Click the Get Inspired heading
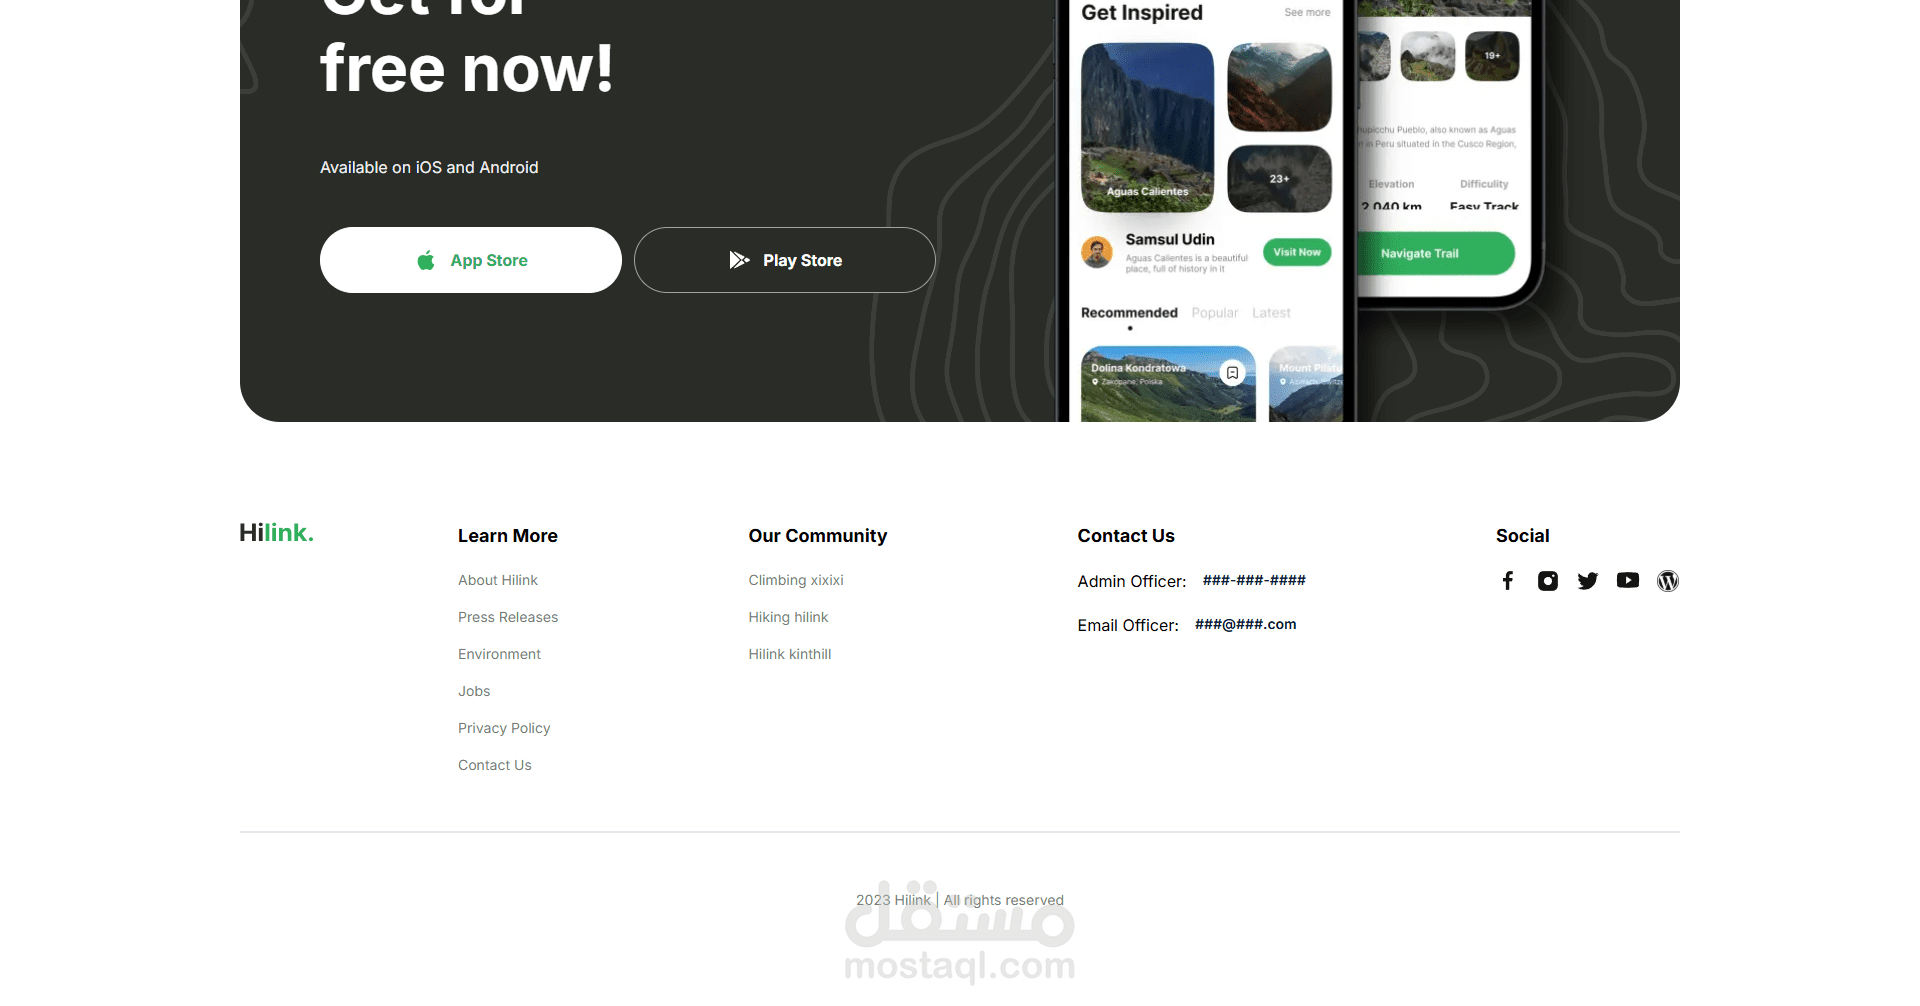 [1142, 13]
